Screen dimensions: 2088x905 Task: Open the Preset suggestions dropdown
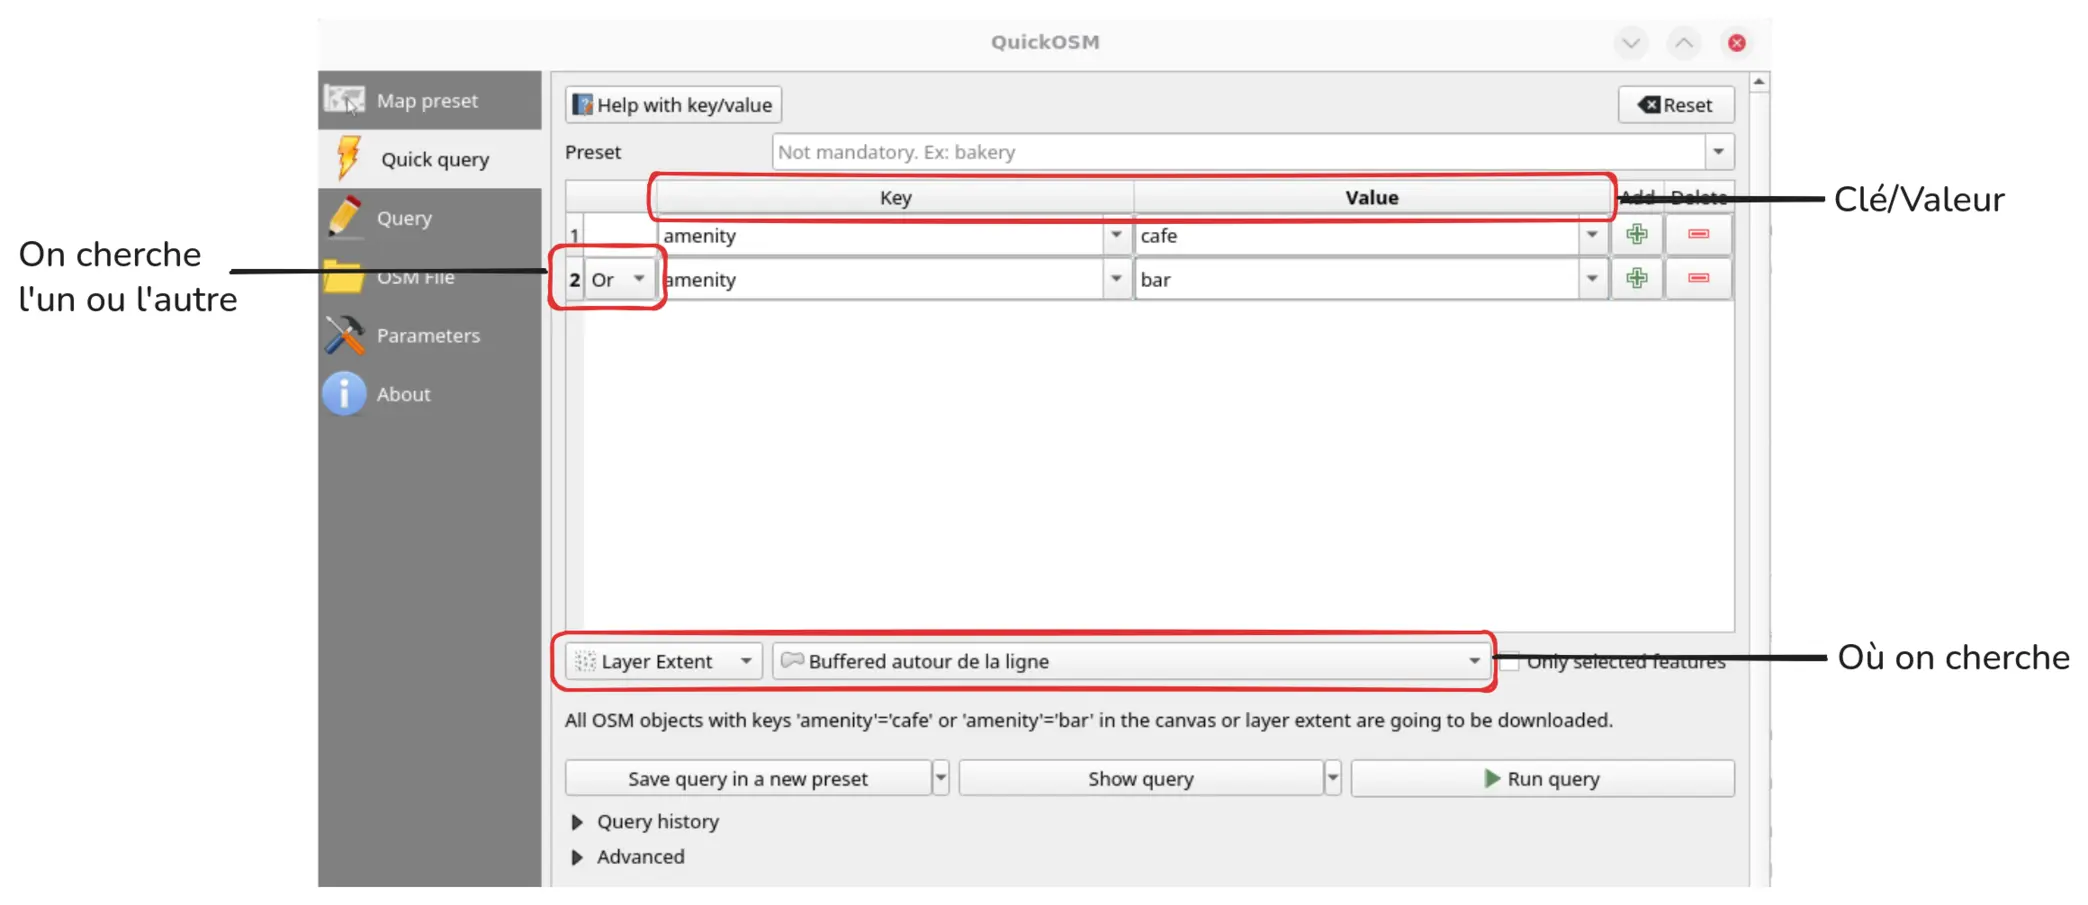[1719, 151]
